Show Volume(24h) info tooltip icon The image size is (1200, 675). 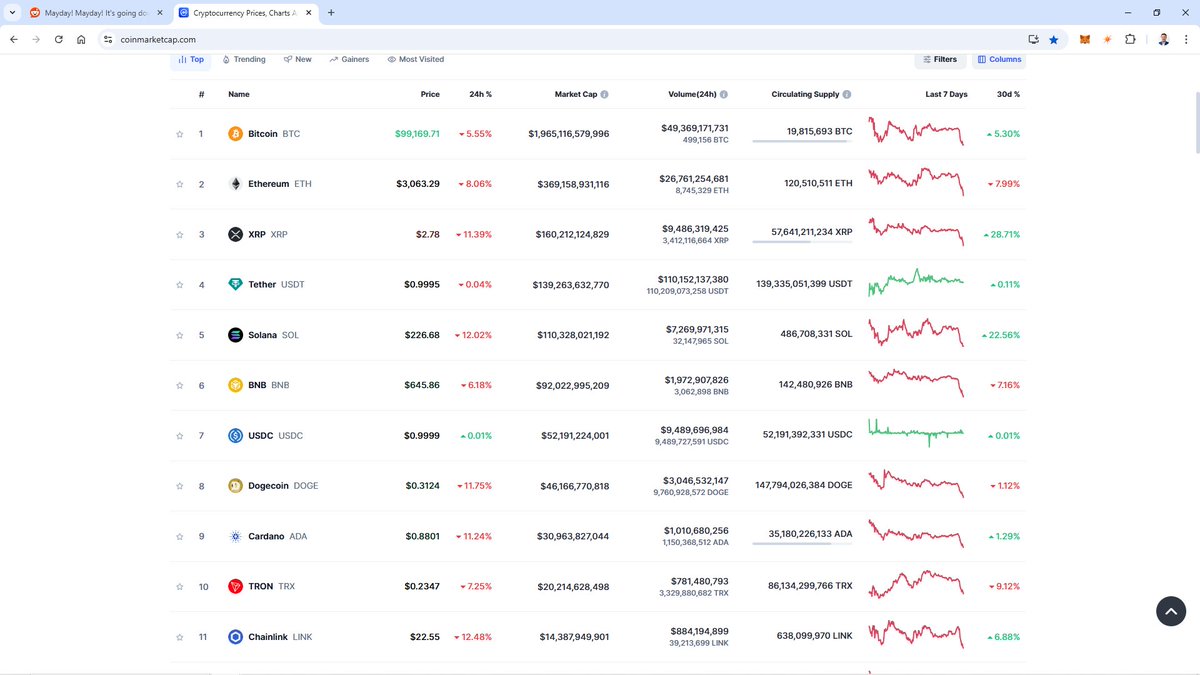(x=724, y=94)
